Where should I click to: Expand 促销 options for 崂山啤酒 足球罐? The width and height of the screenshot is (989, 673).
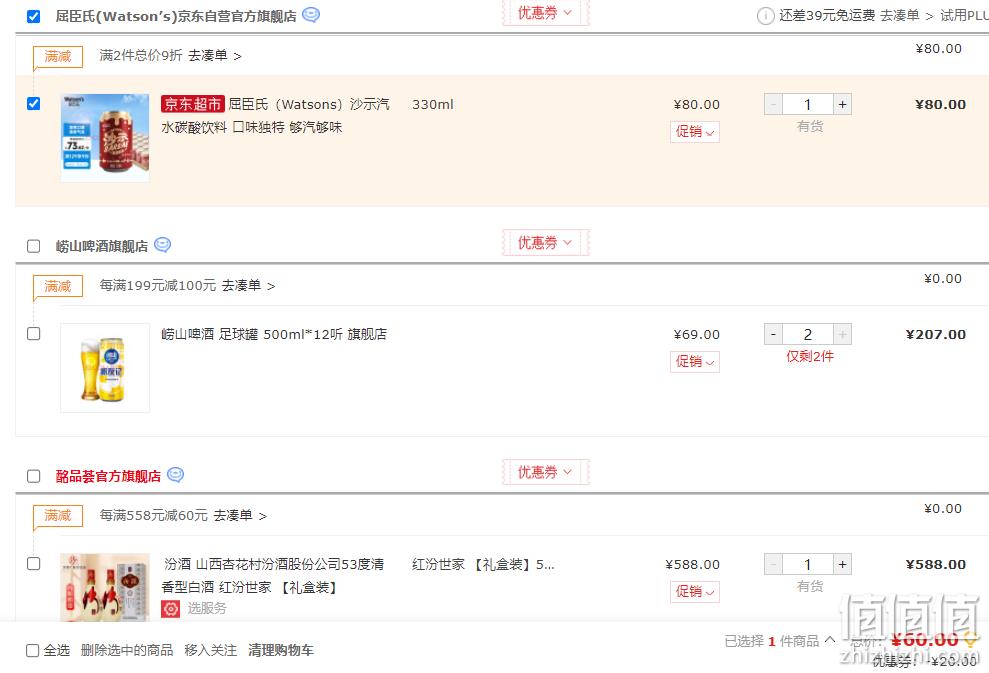tap(694, 361)
